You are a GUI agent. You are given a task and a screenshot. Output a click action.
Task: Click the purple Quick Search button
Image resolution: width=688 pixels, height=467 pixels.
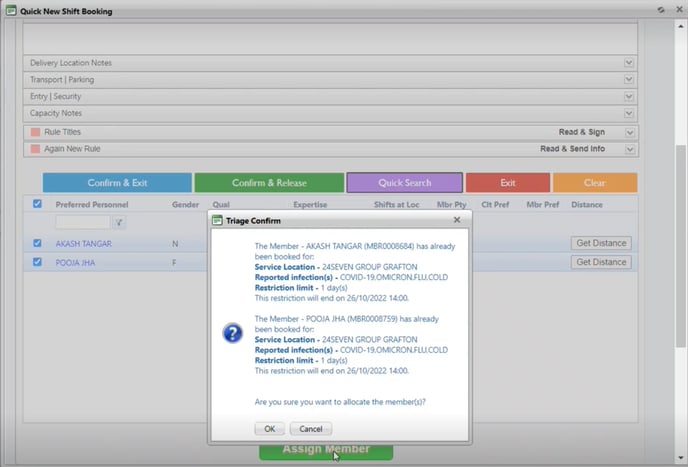(x=404, y=183)
